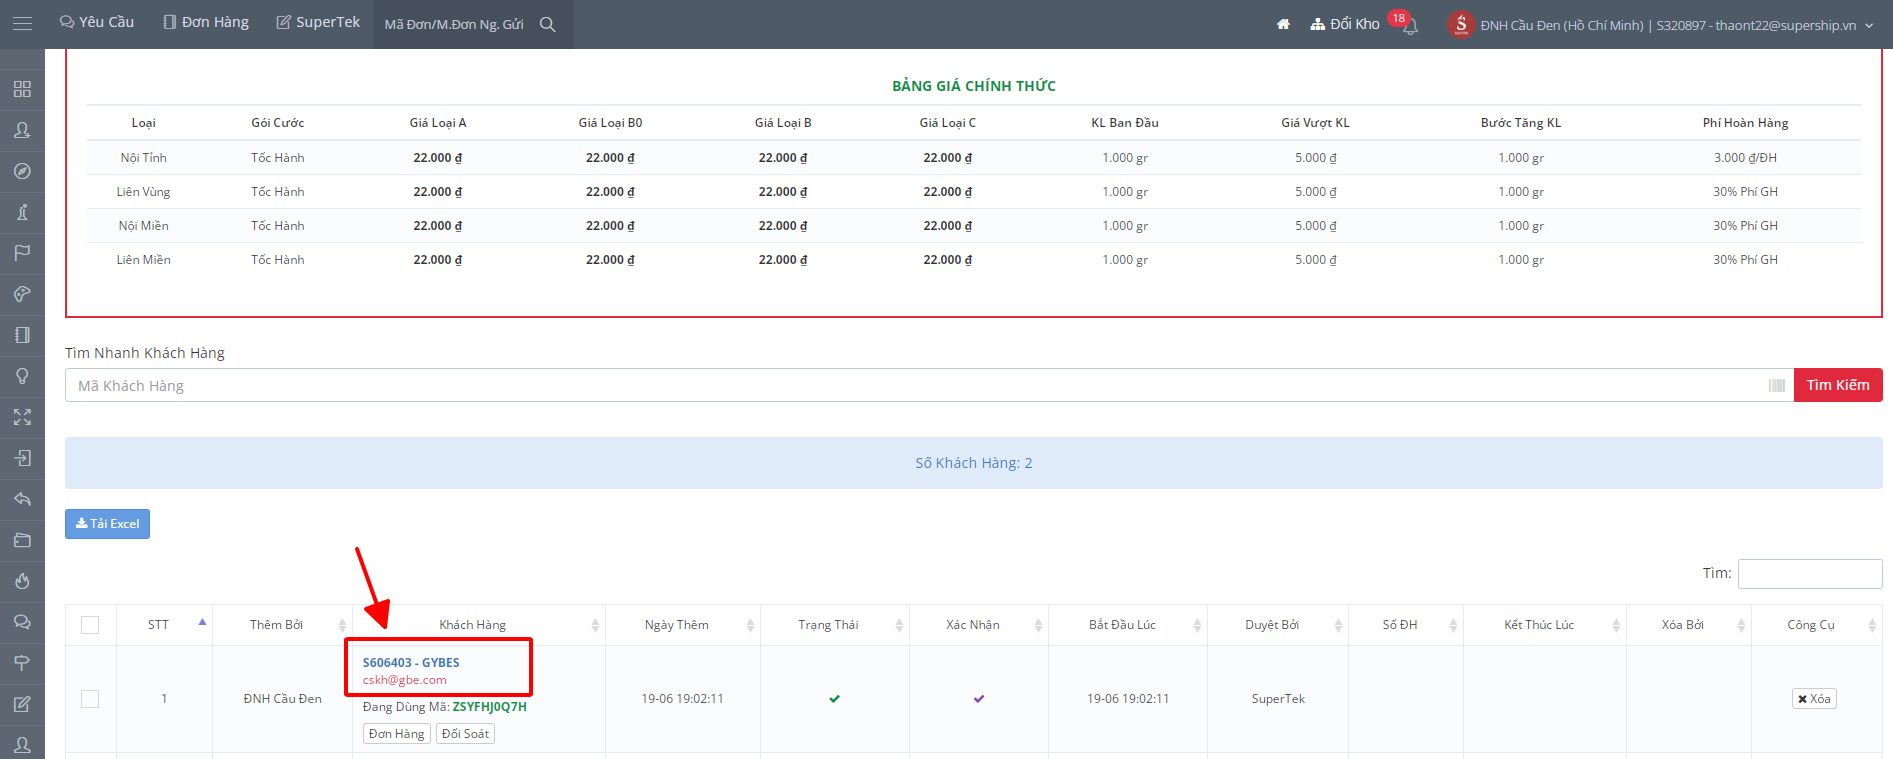1893x759 pixels.
Task: Open the hamburger menu at top left
Action: point(22,23)
